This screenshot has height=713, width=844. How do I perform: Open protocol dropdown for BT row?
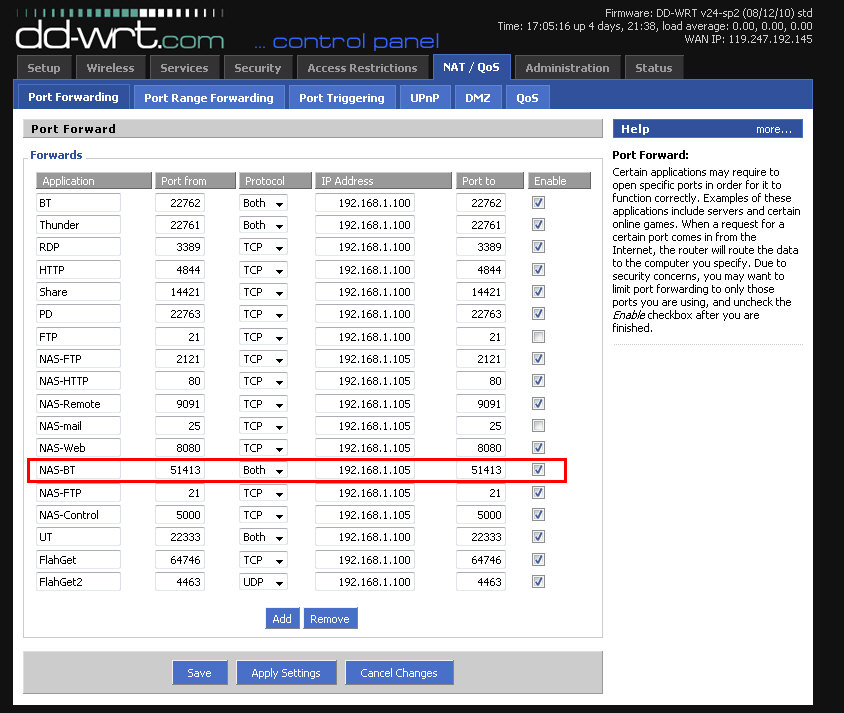(x=264, y=203)
